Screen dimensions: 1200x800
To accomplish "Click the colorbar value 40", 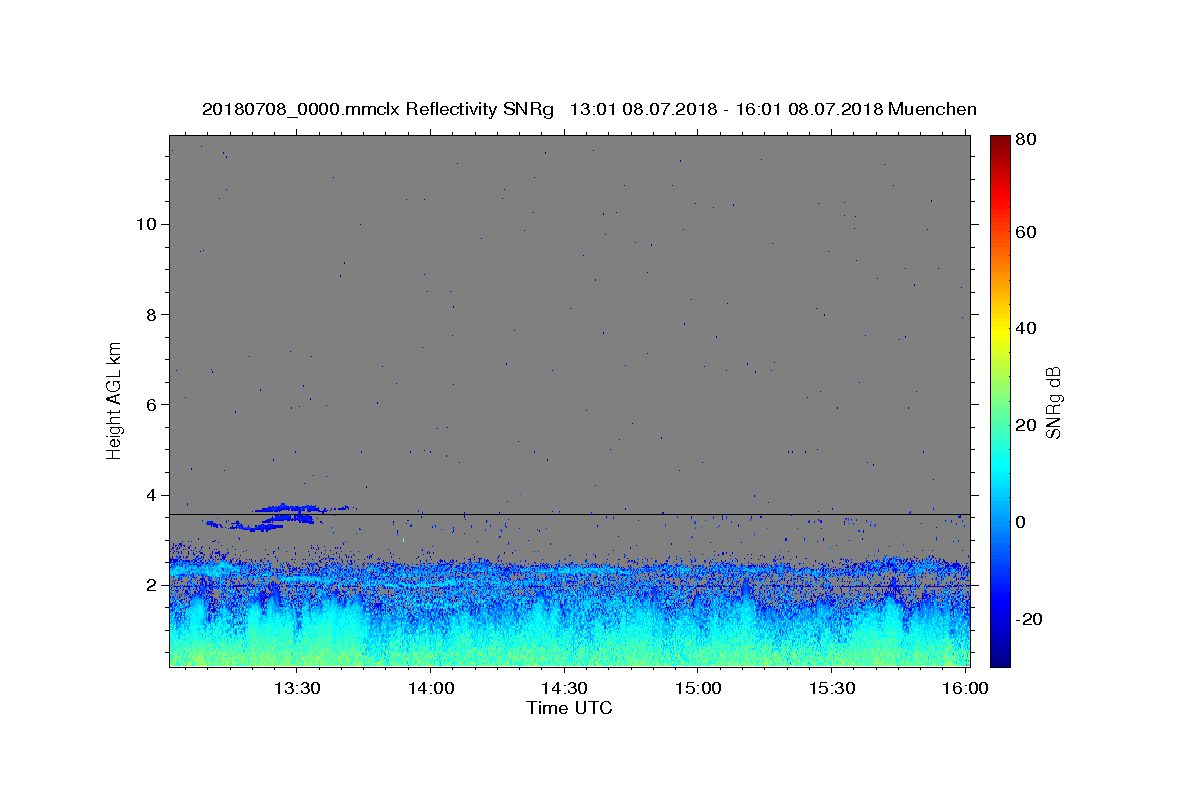I will [1027, 328].
